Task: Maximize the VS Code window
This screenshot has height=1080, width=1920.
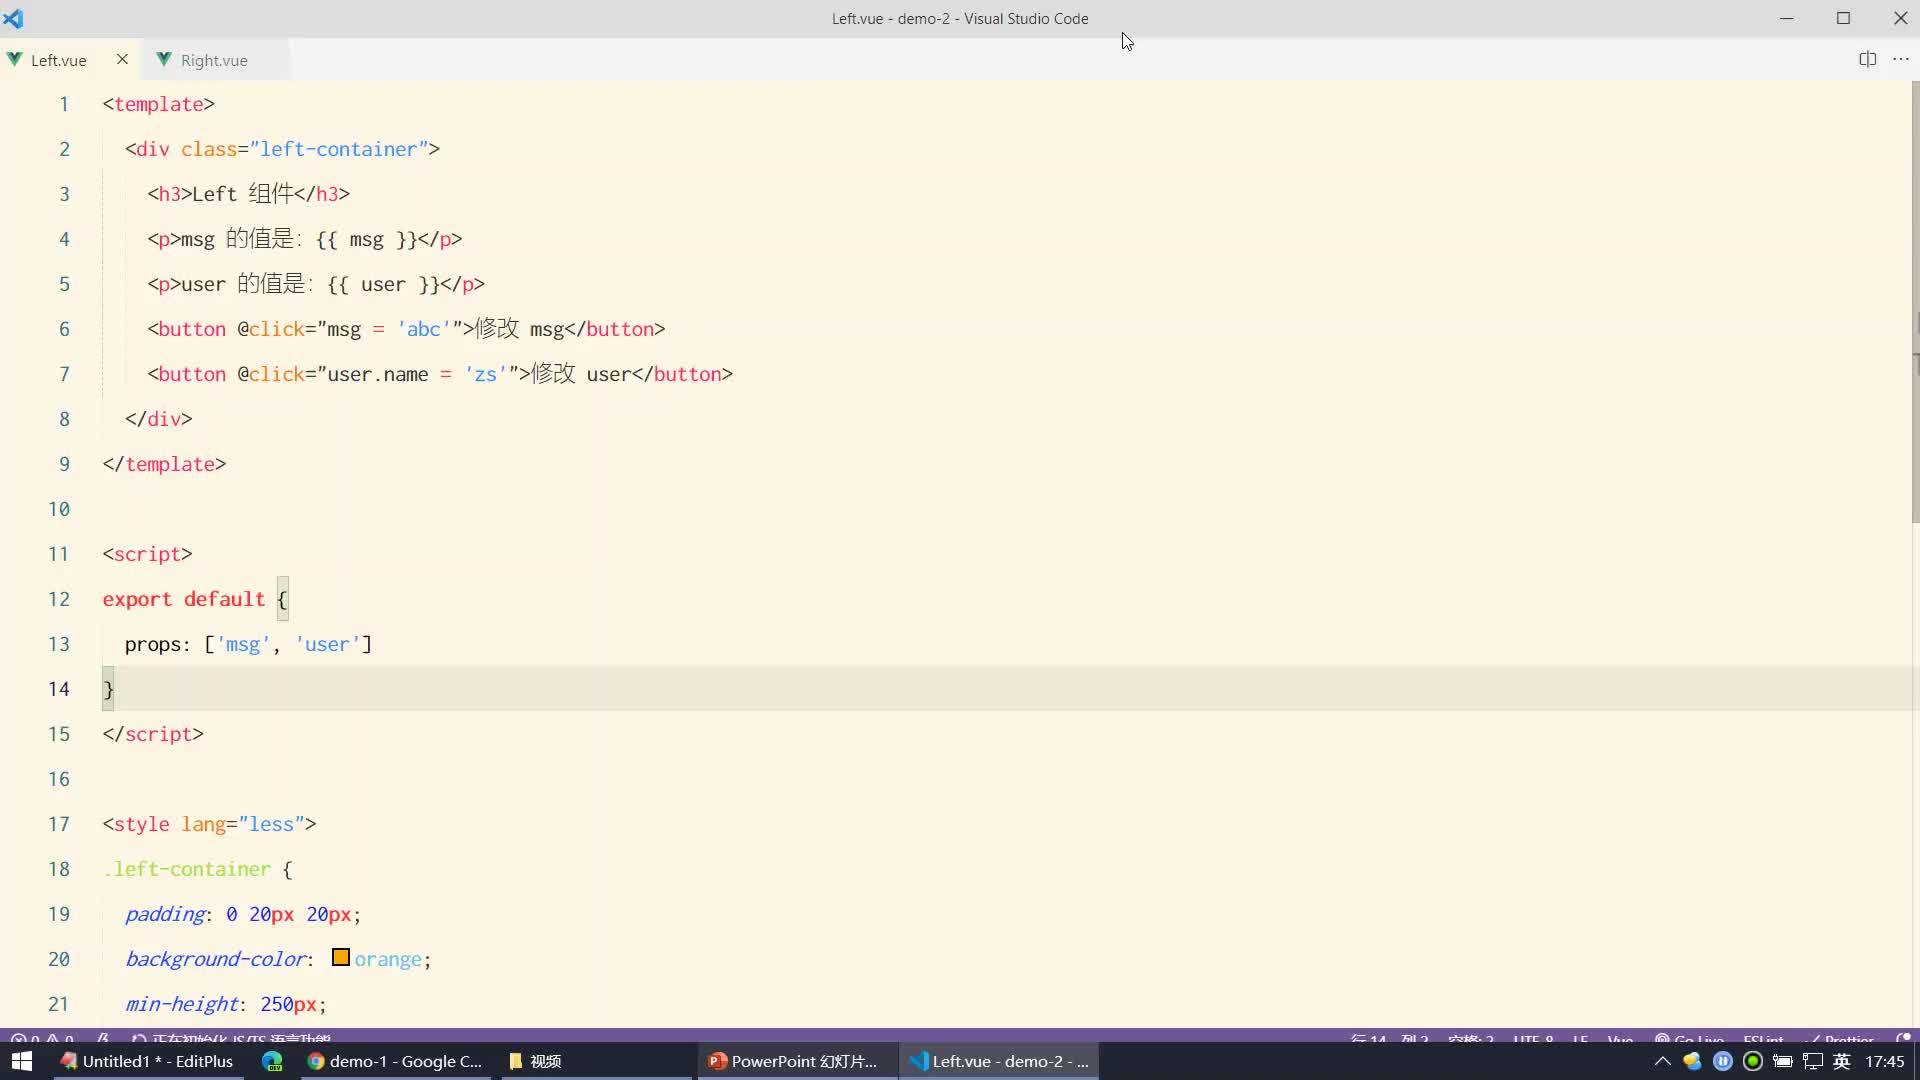Action: (x=1843, y=18)
